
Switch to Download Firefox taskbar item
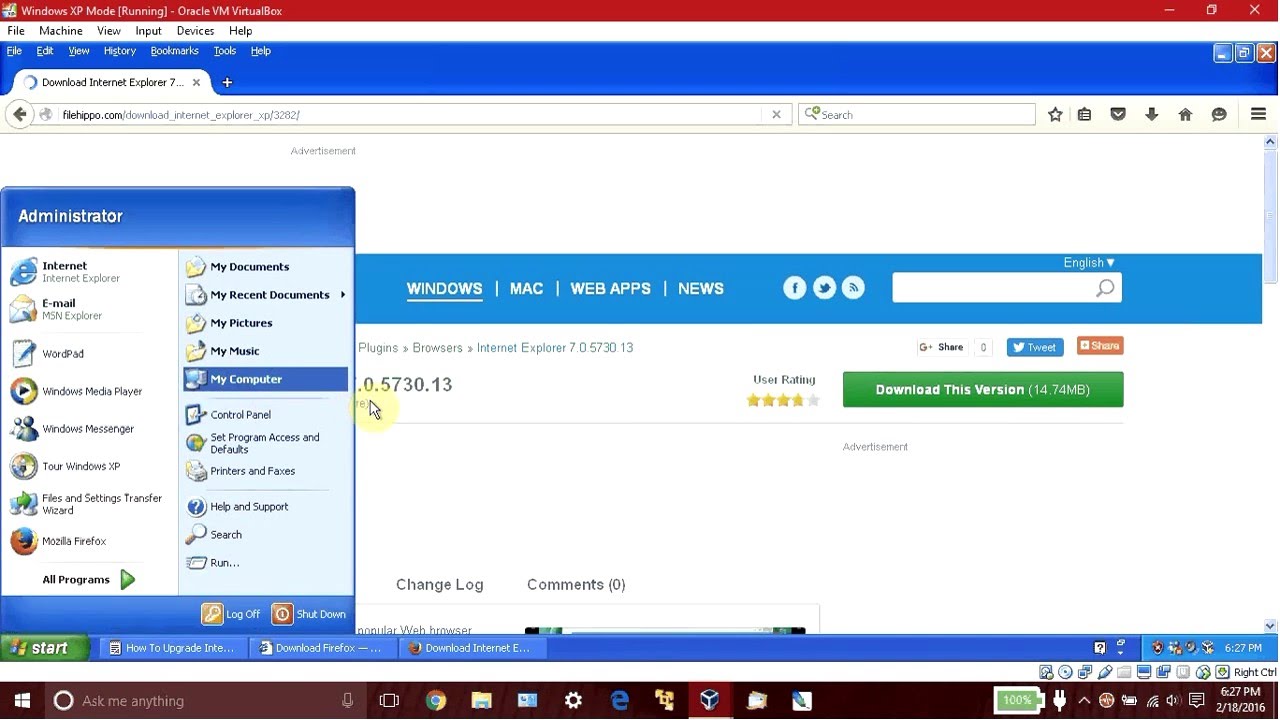point(322,648)
